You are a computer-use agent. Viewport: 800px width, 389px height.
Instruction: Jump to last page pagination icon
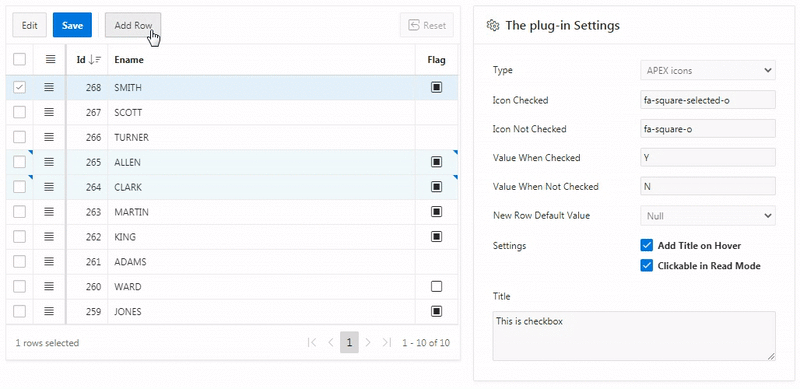click(x=387, y=343)
